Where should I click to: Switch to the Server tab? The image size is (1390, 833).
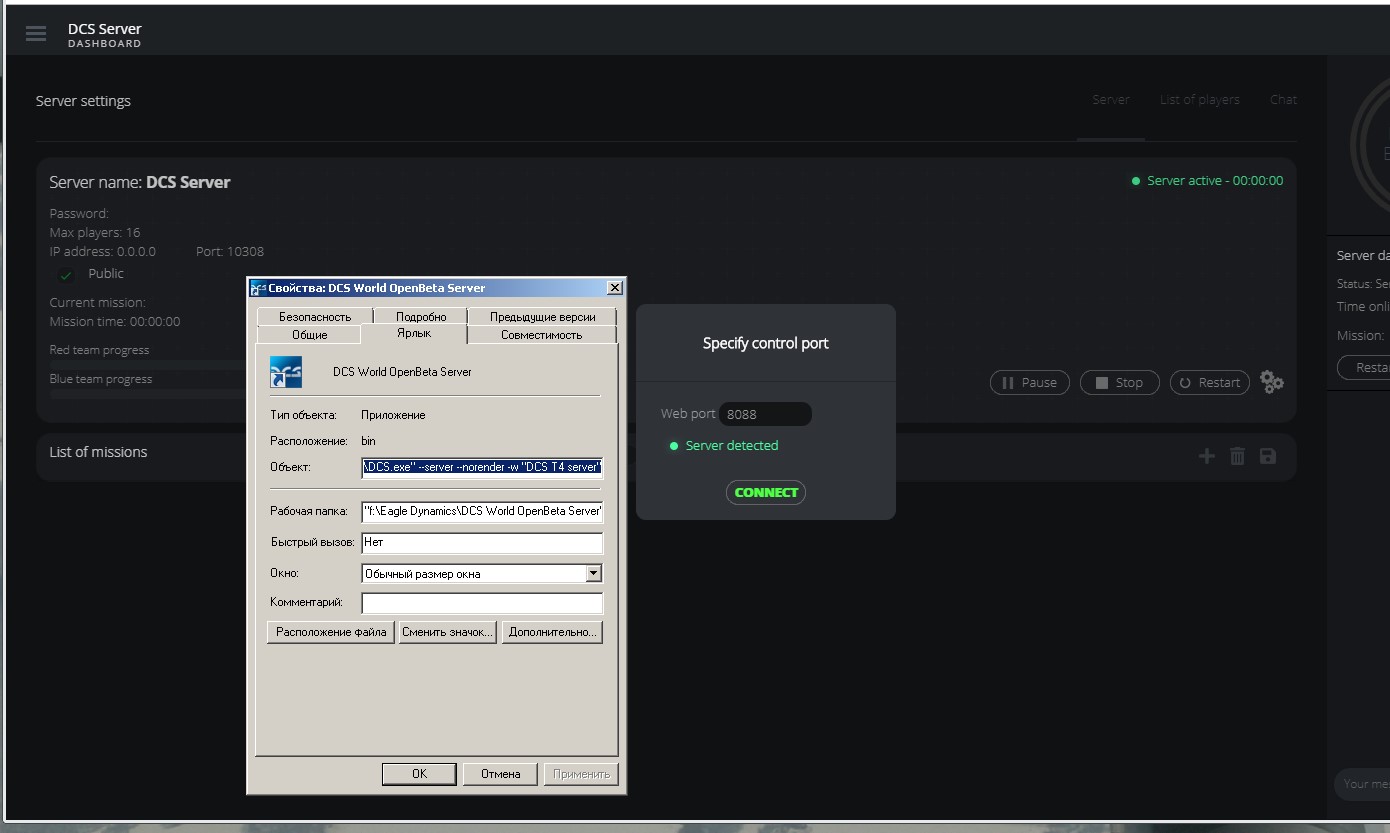click(1110, 100)
